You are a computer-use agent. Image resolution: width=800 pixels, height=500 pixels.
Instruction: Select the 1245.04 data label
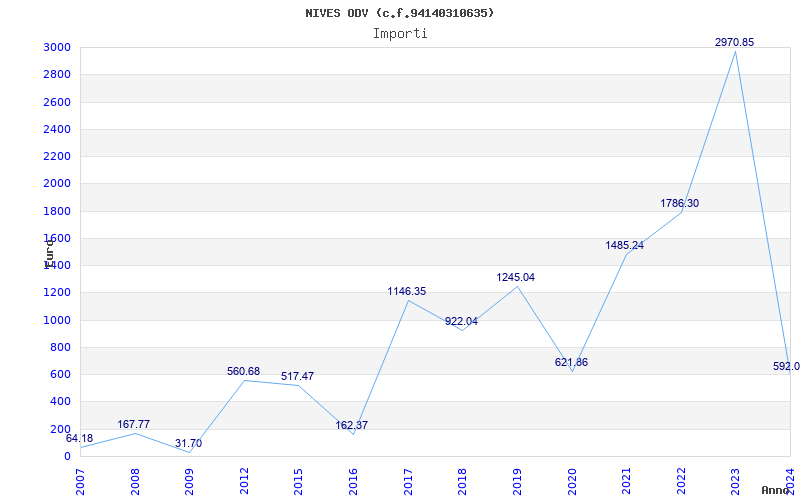[515, 277]
